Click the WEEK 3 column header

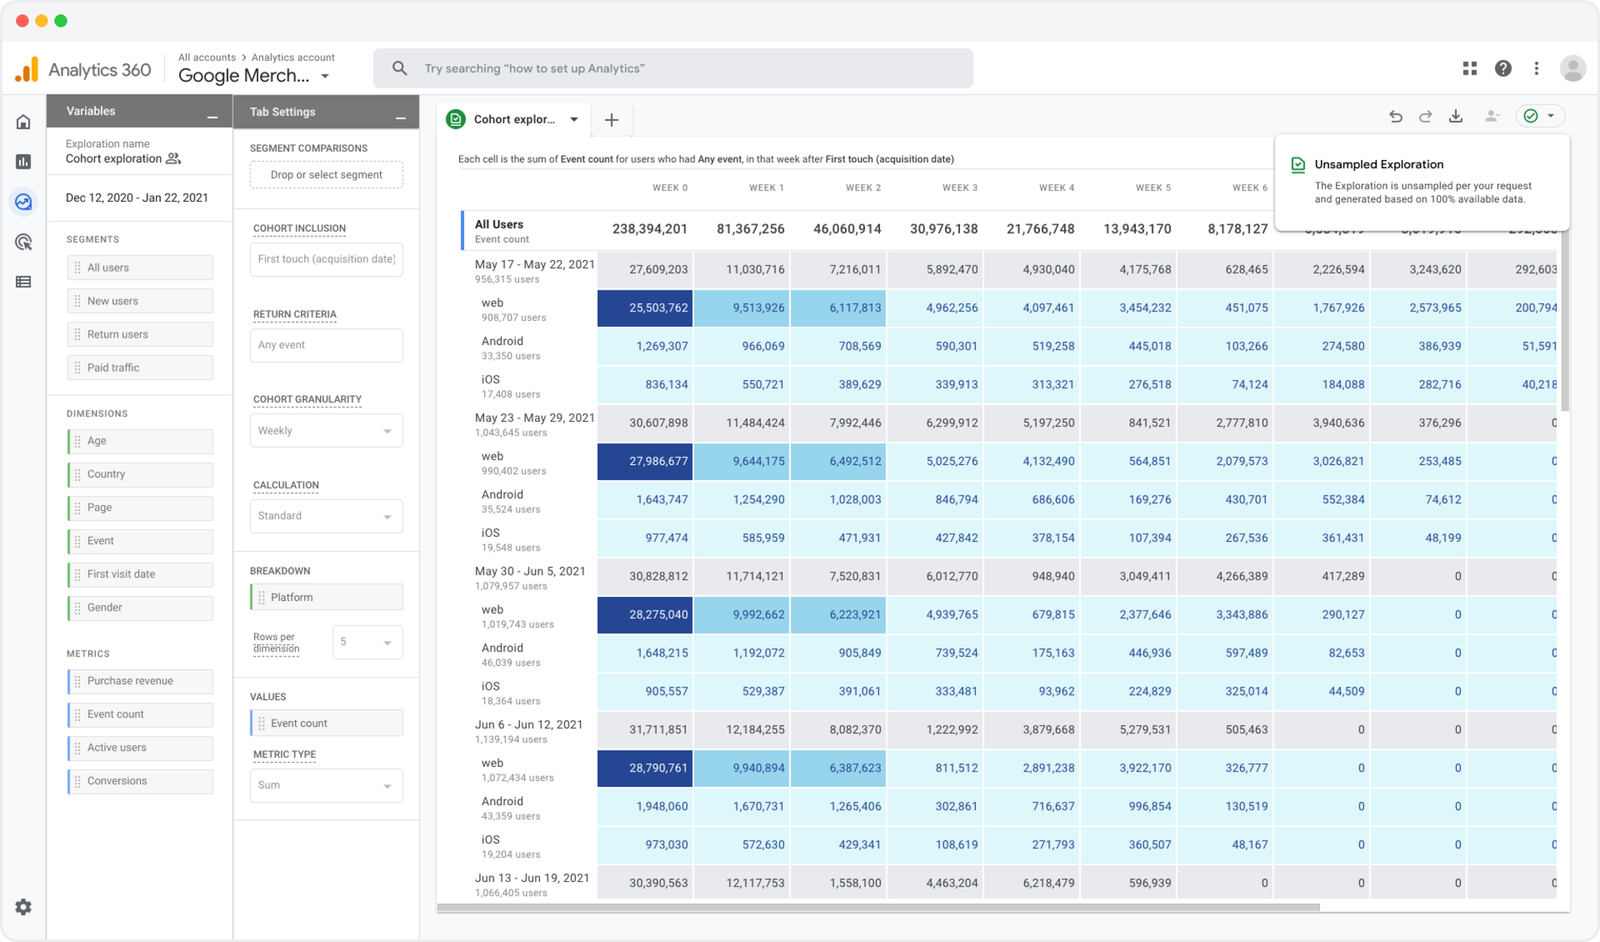click(x=960, y=188)
